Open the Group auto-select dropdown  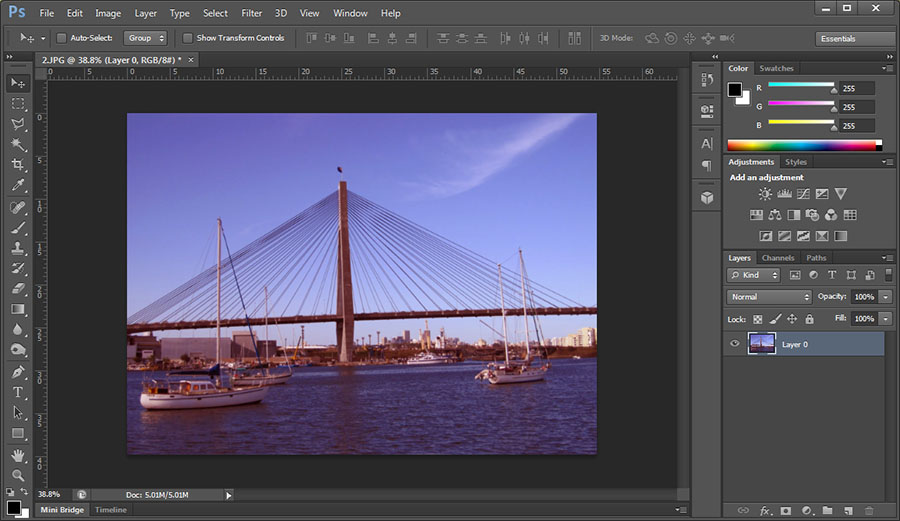145,38
